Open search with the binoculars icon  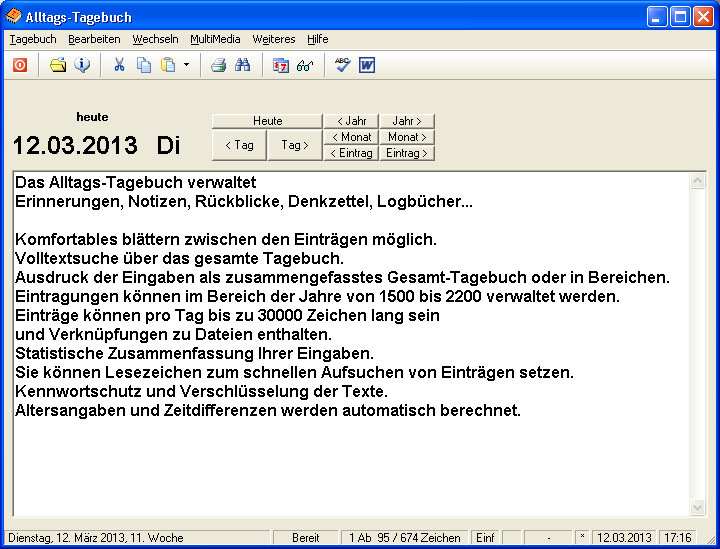coord(242,65)
